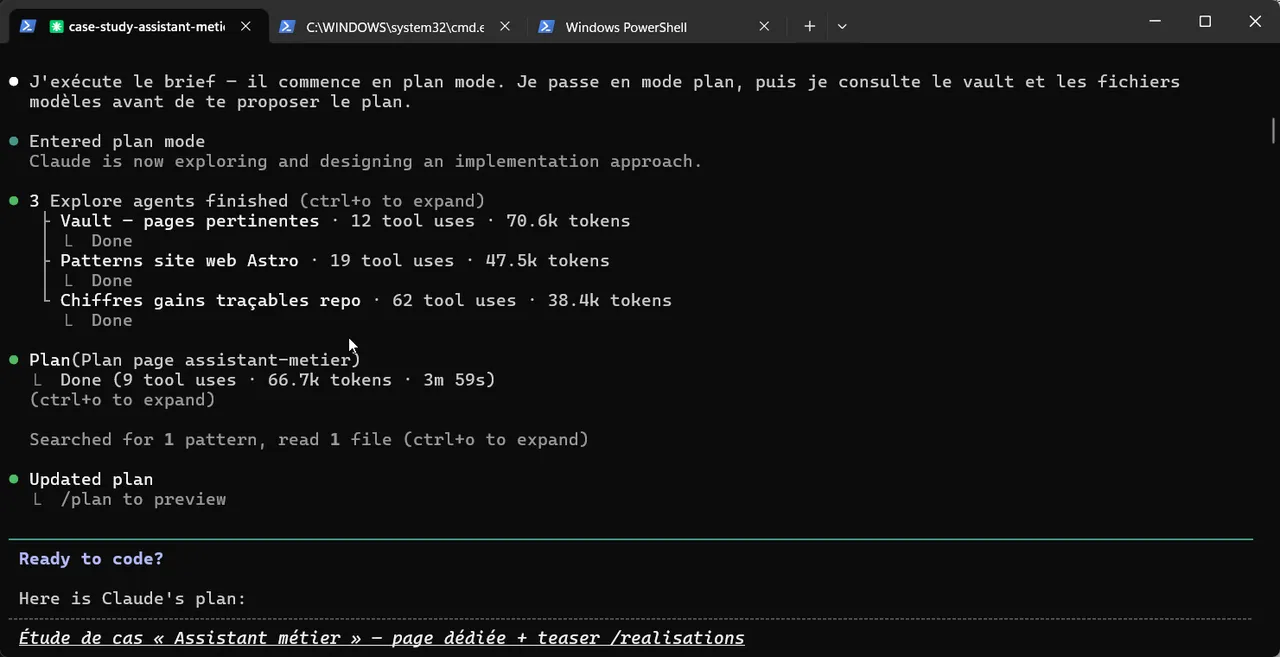Screen dimensions: 1280x657
Task: Click 'Plan(Plan page assistant-metier)' line
Action: click(x=194, y=360)
